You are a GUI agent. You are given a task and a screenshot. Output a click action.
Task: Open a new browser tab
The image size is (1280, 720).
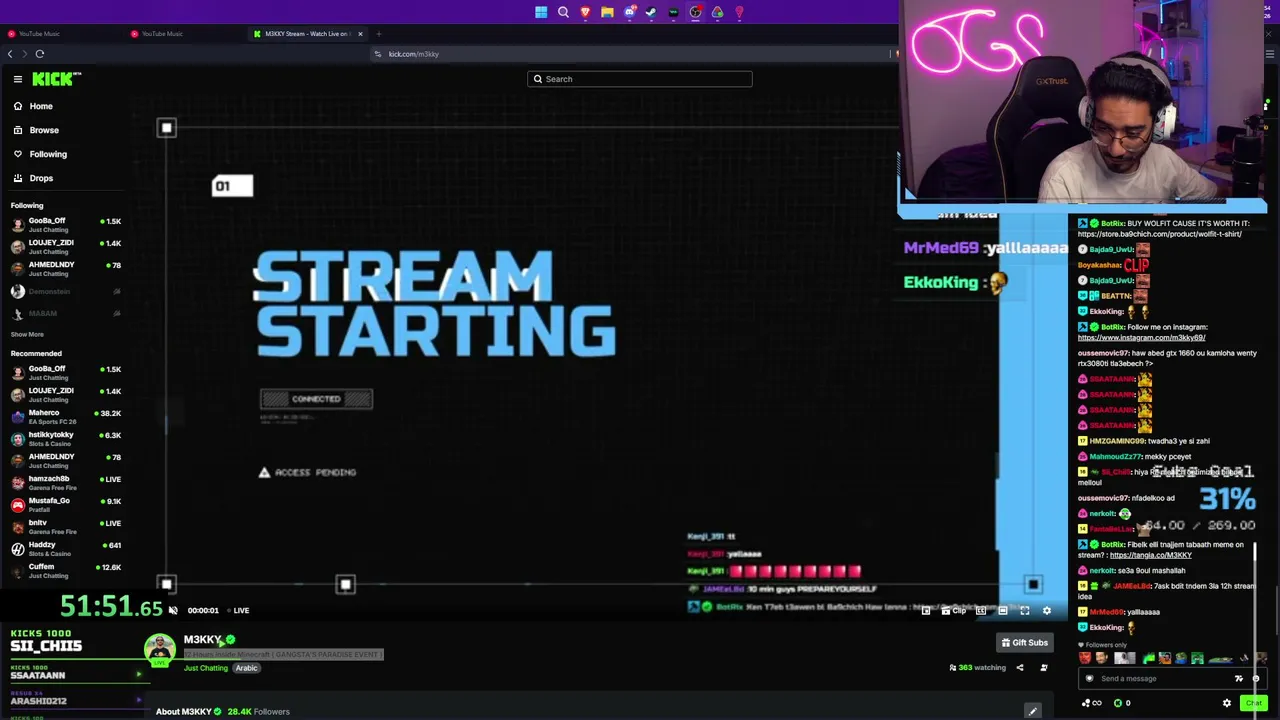point(378,34)
